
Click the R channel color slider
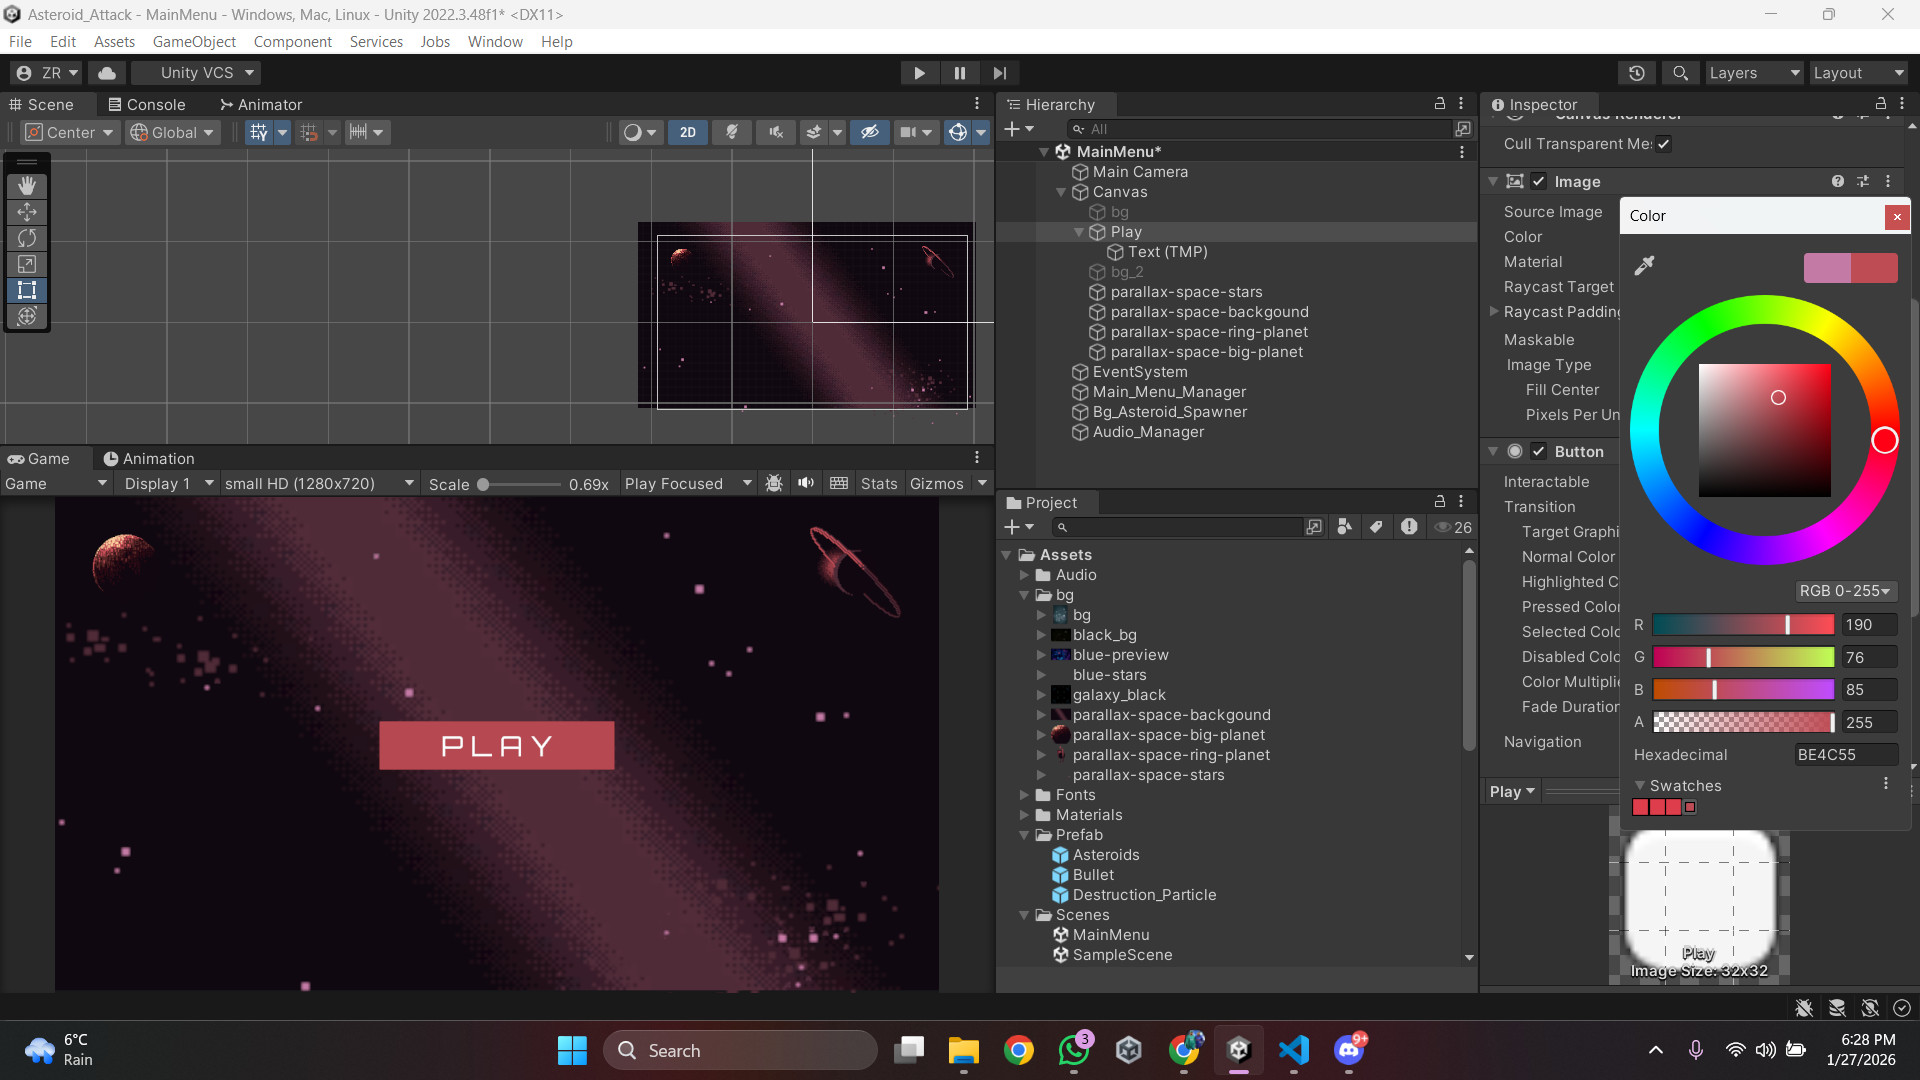[x=1742, y=625]
